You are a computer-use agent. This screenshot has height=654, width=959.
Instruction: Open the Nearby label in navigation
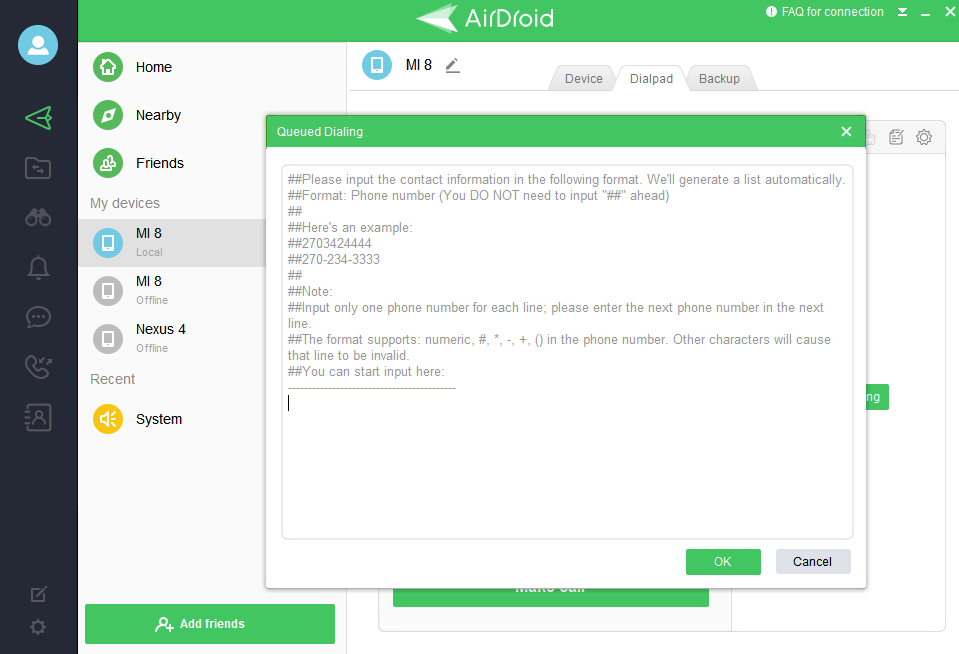coord(158,115)
